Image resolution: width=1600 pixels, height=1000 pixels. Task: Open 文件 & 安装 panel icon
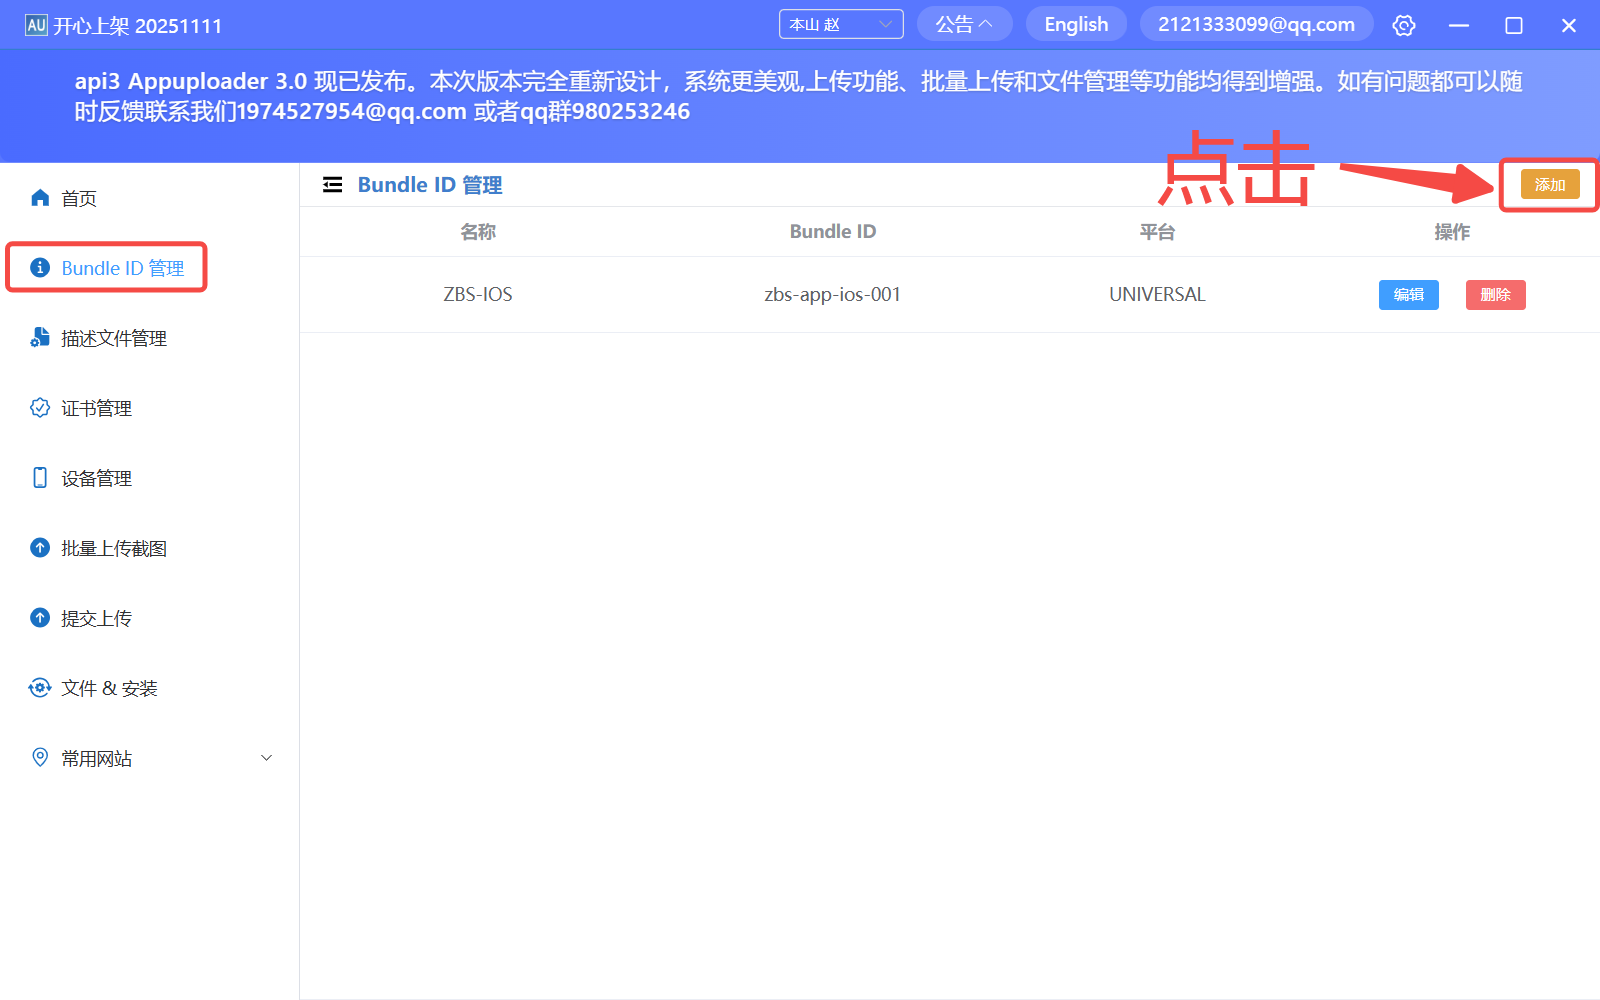(40, 687)
